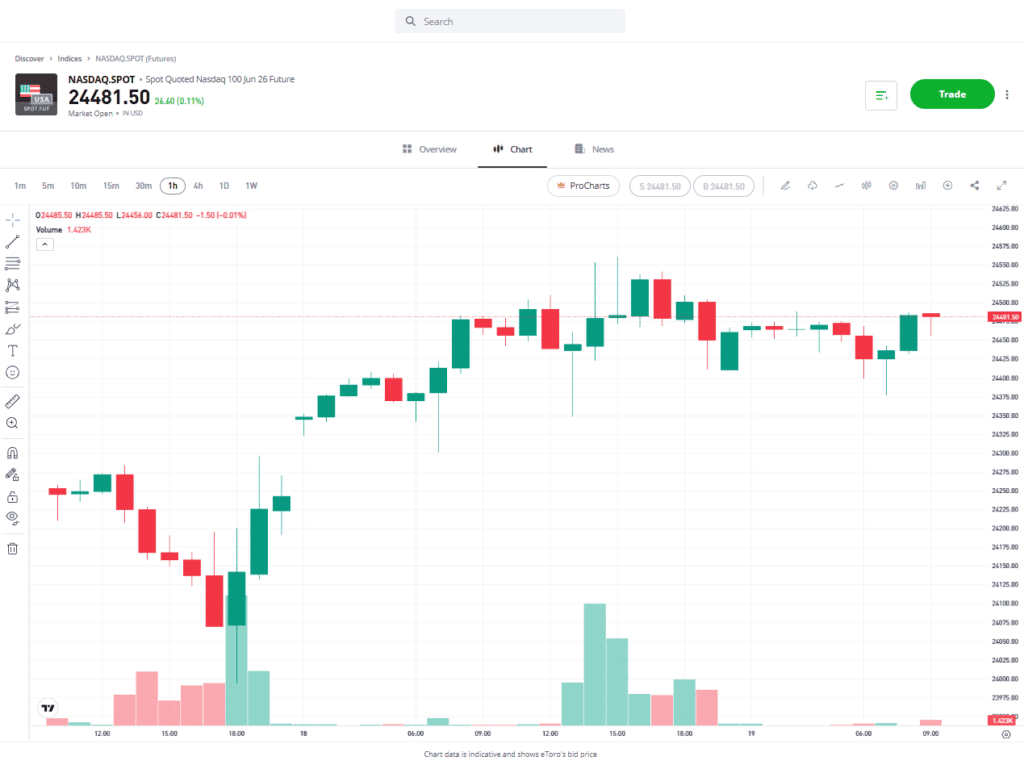The image size is (1024, 765).
Task: Open the emoji sticker tool
Action: (x=13, y=372)
